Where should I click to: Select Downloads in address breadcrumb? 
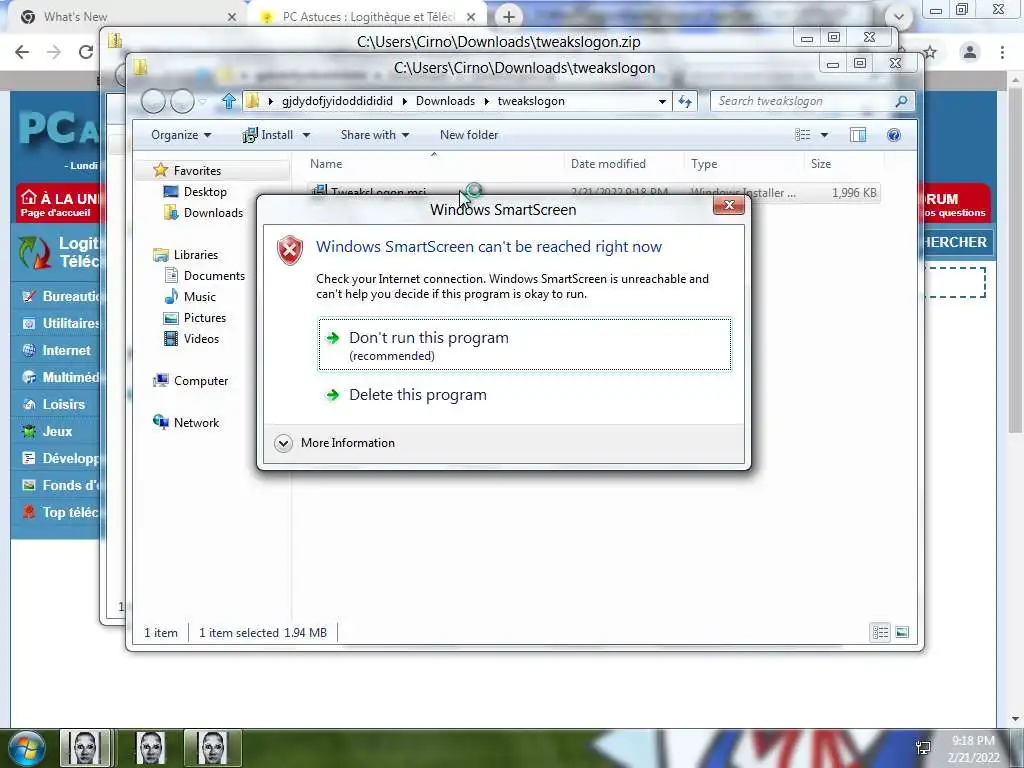click(x=445, y=101)
